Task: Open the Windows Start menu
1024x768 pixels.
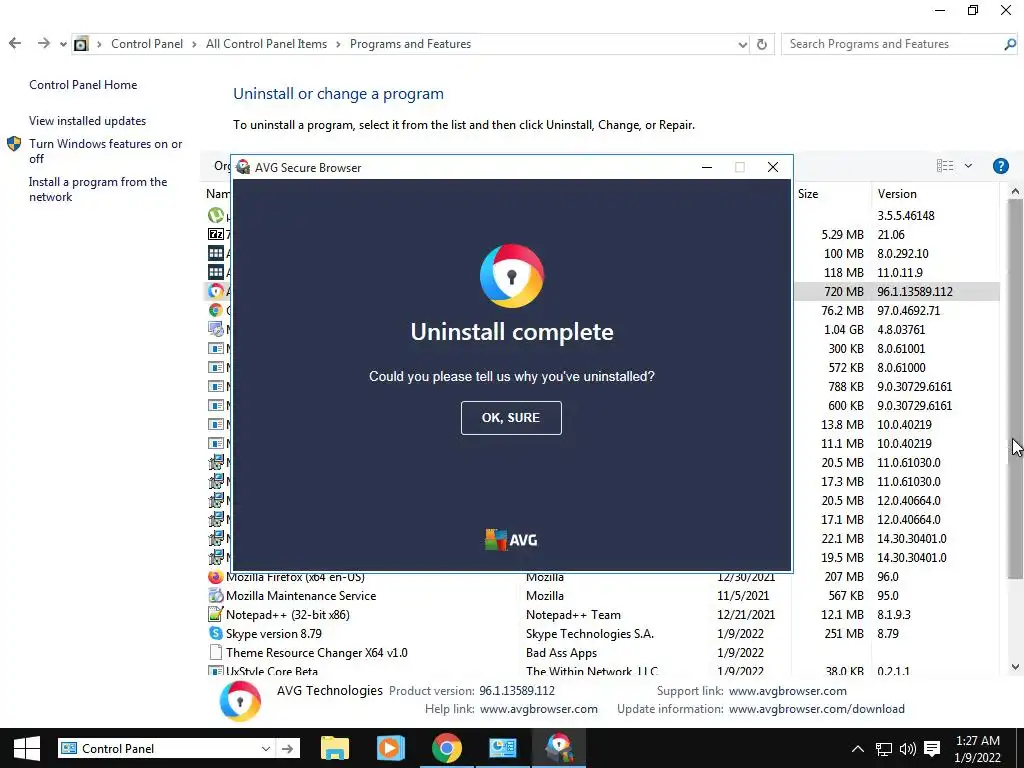Action: click(26, 748)
